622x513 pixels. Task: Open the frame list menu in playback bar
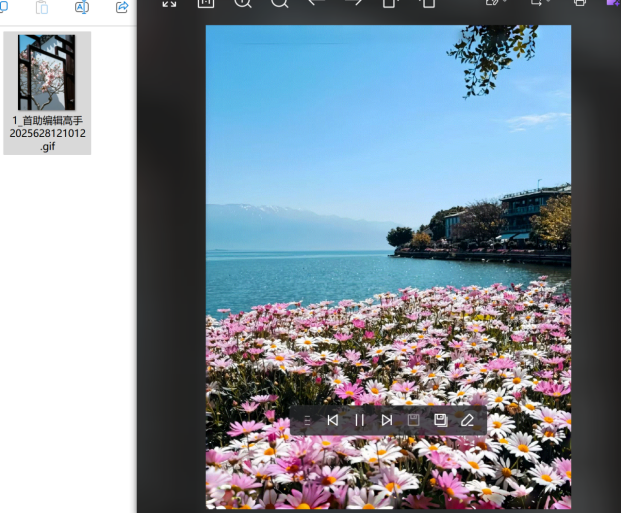click(x=307, y=420)
